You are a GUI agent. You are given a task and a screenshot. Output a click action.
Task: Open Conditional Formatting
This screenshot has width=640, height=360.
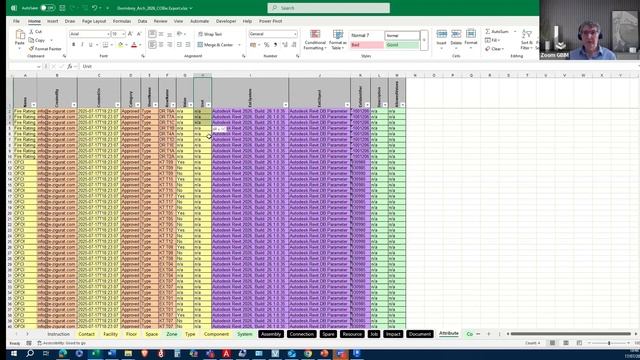point(315,40)
